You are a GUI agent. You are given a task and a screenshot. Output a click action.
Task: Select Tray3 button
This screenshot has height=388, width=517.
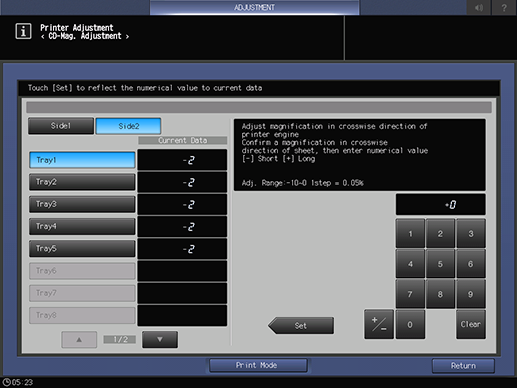tap(82, 204)
